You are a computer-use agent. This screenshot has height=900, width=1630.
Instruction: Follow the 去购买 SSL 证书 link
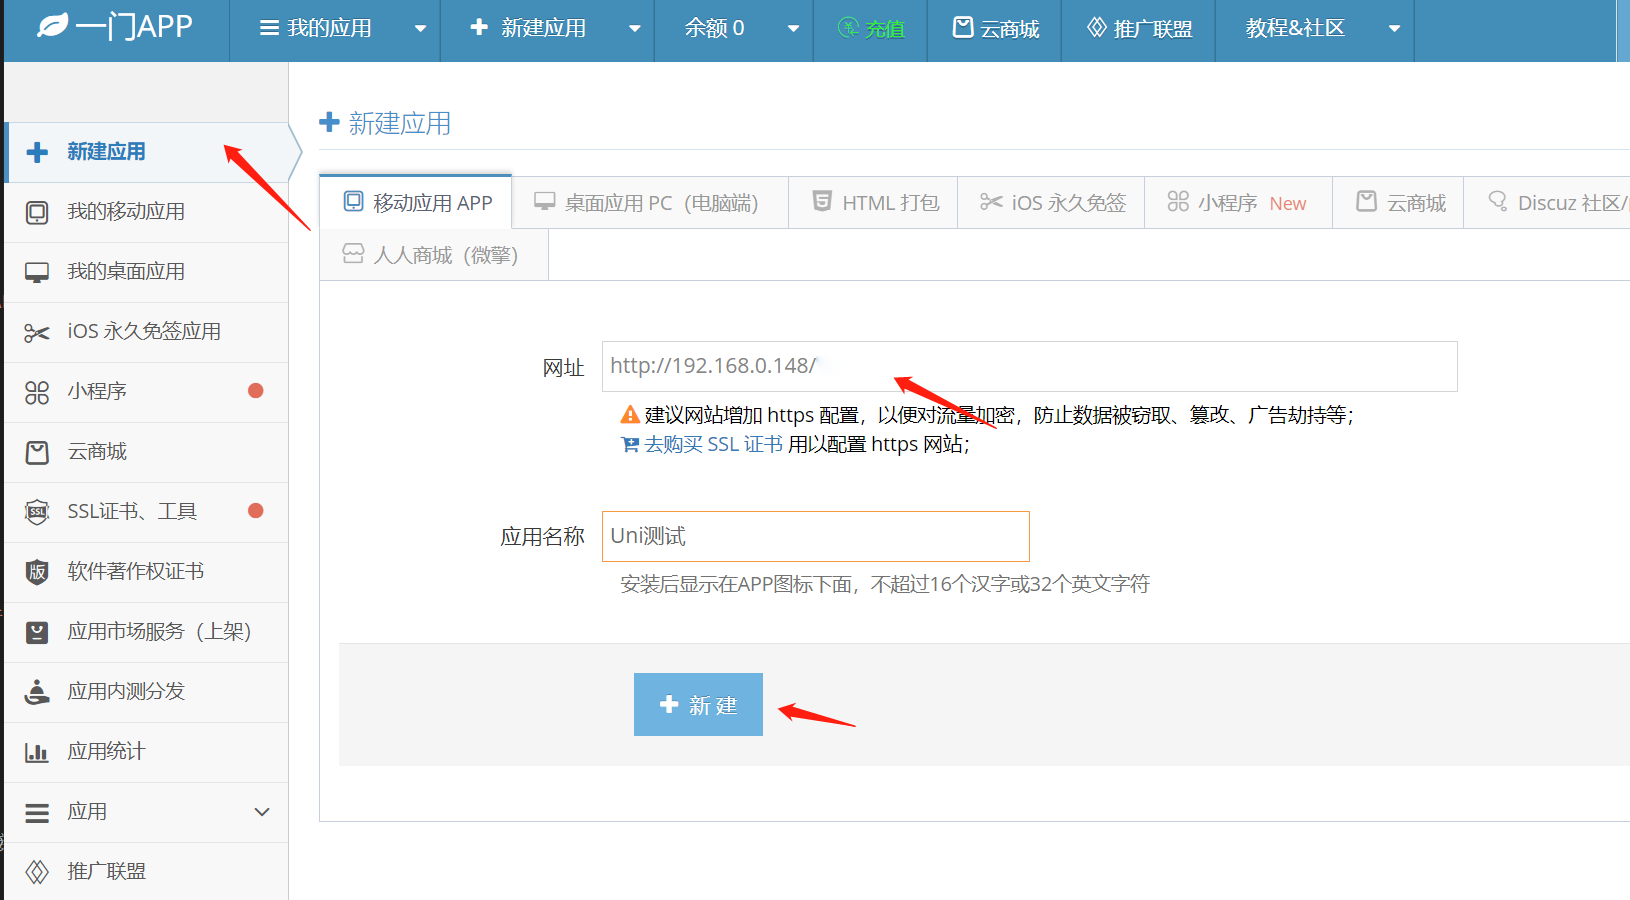tap(713, 444)
